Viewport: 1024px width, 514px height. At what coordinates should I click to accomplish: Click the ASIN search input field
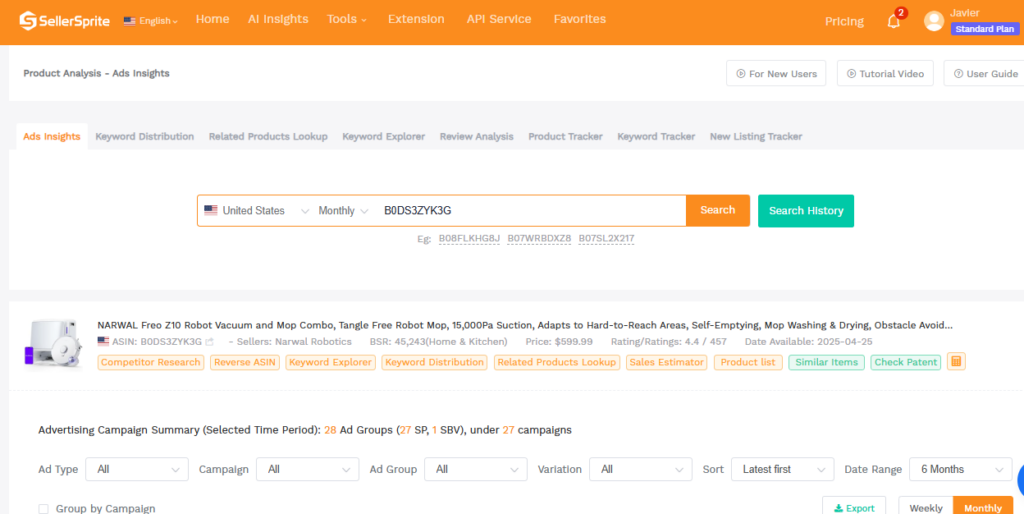tap(530, 210)
